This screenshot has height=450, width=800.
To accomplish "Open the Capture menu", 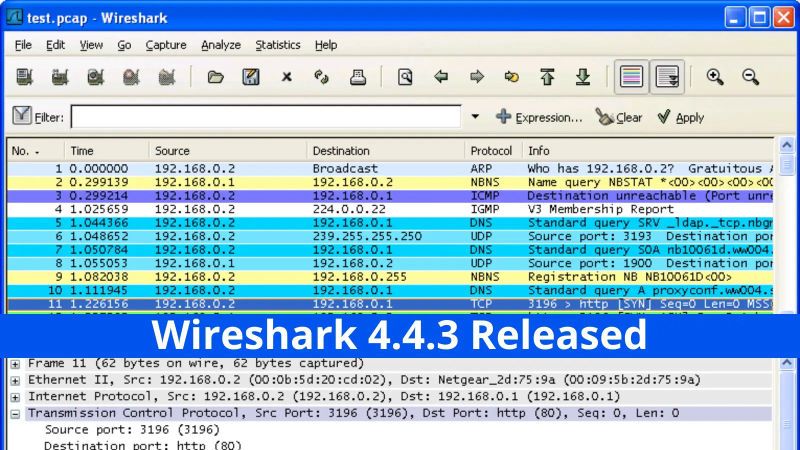I will (x=166, y=45).
